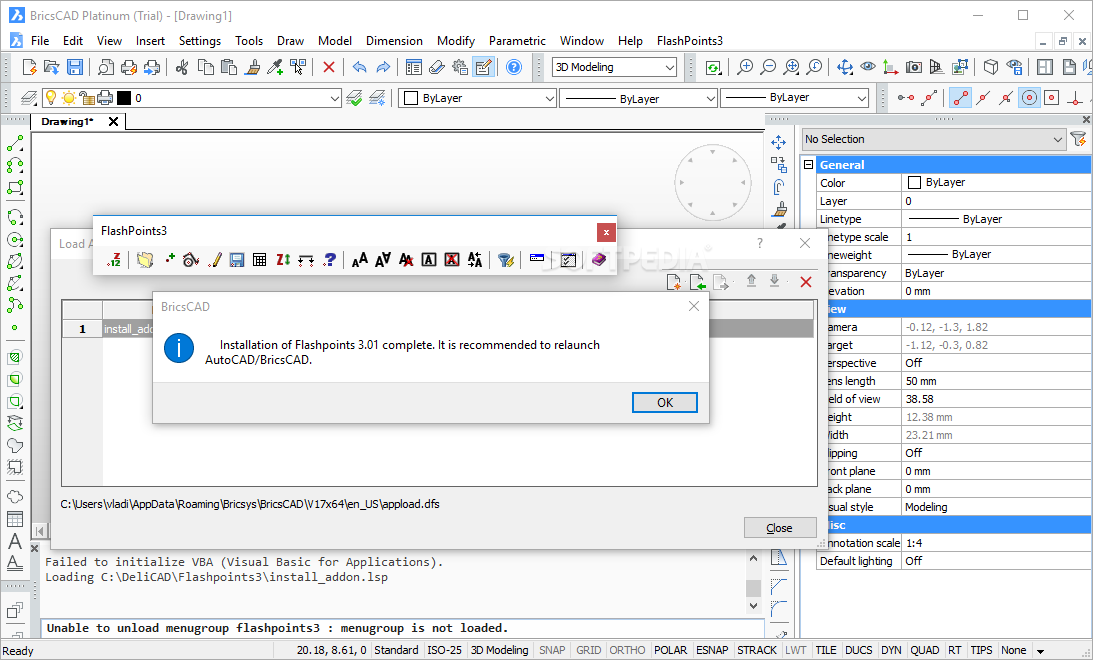Click the New drawing icon in toolbar
1093x660 pixels.
point(29,67)
